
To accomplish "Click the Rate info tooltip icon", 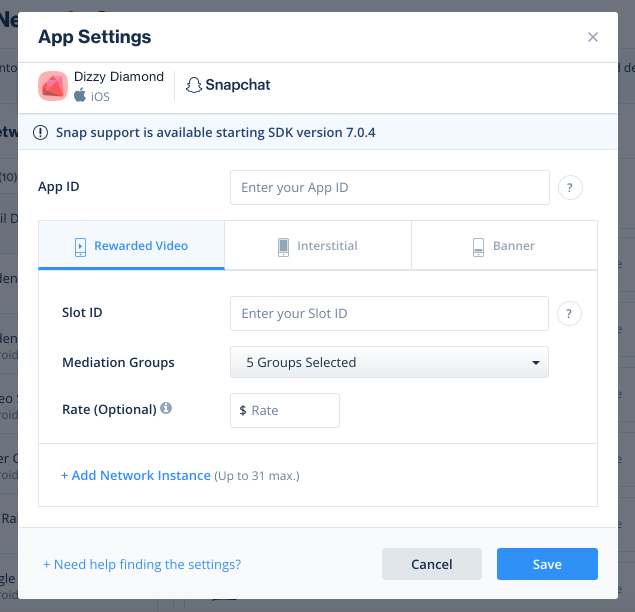I will (x=166, y=408).
